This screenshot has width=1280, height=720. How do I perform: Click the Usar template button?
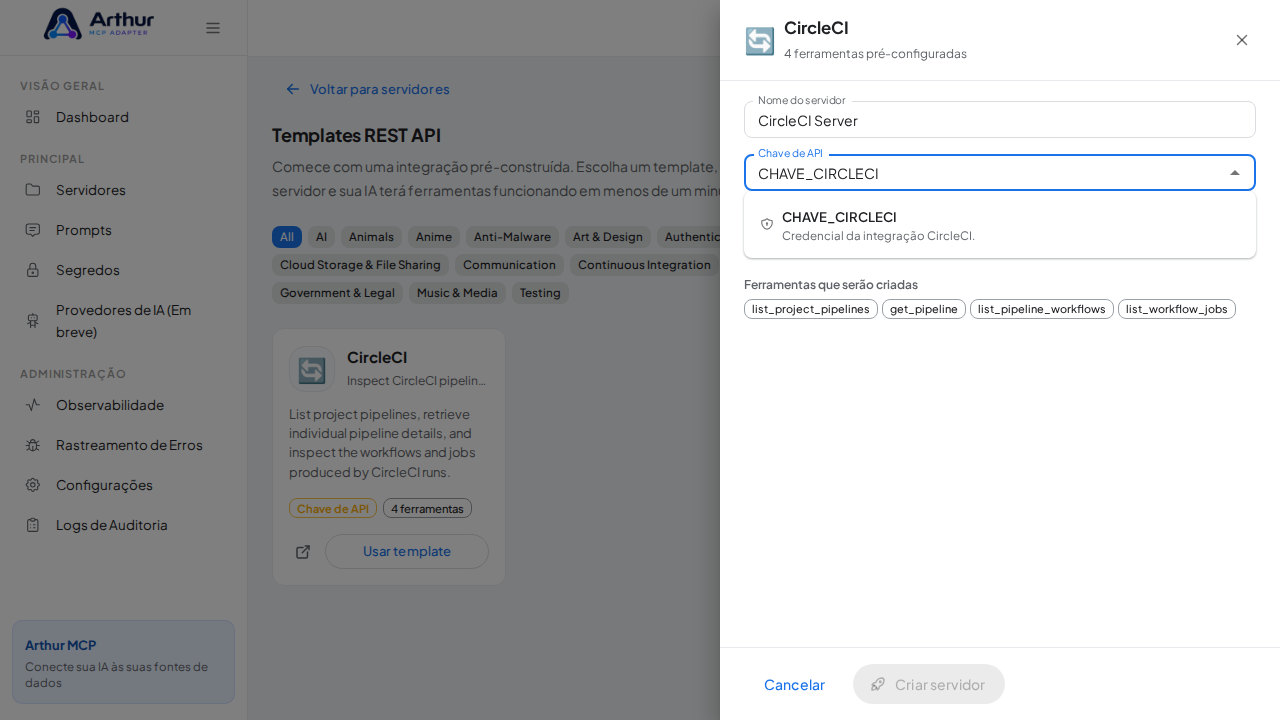(x=407, y=552)
